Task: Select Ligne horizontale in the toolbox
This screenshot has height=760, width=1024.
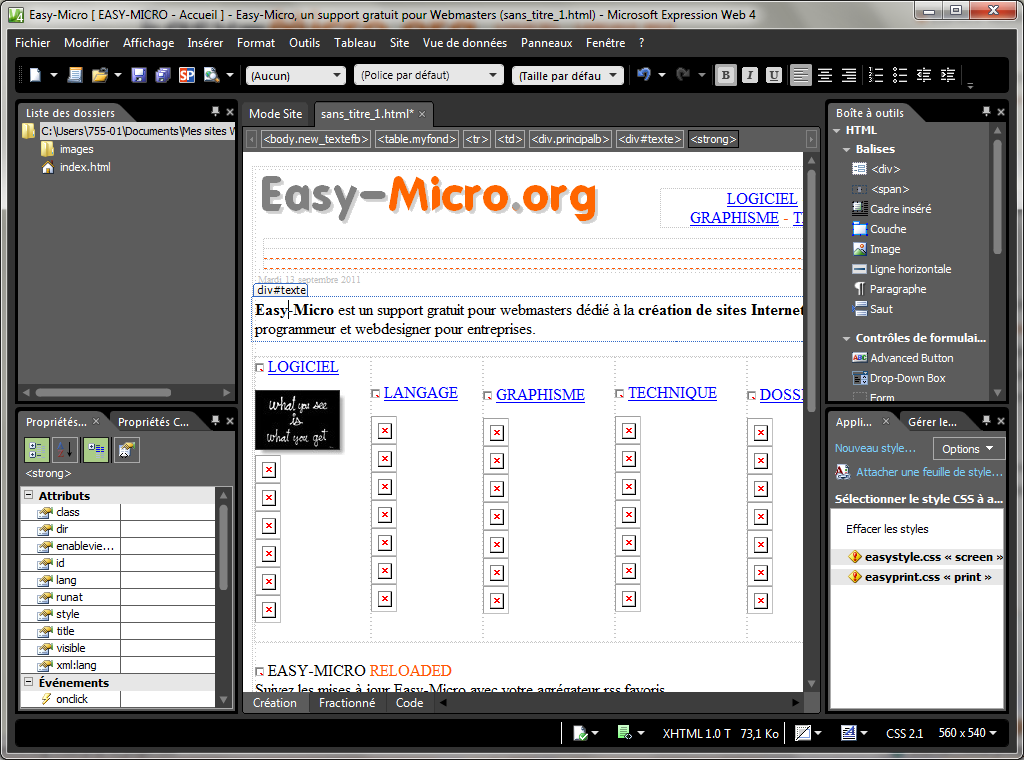Action: [910, 269]
